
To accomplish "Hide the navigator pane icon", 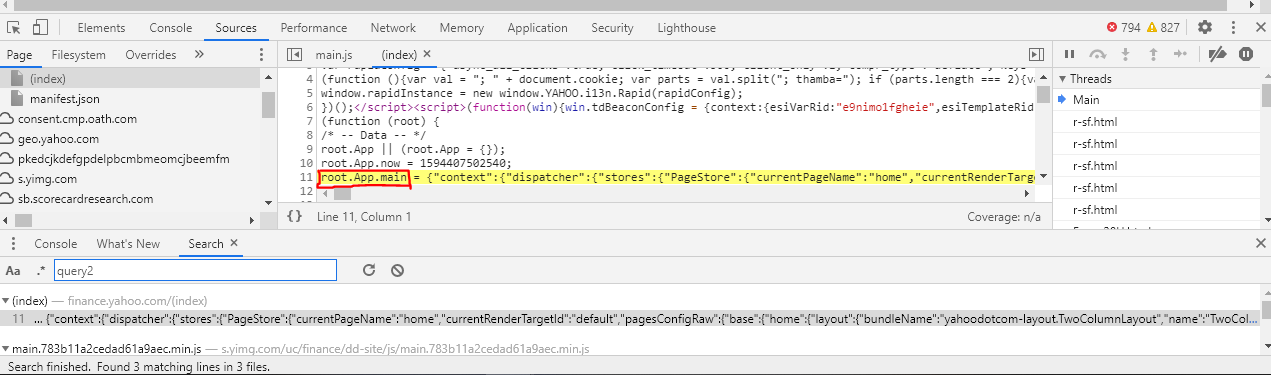I will coord(294,55).
